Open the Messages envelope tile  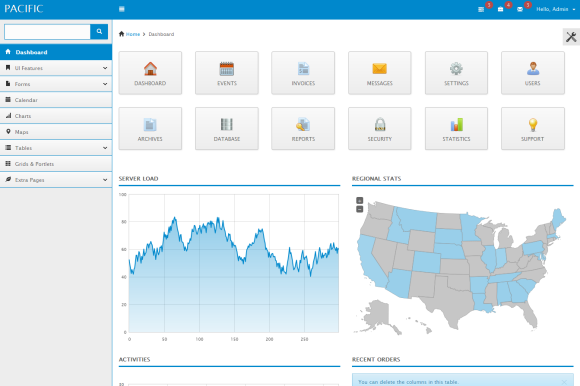380,73
